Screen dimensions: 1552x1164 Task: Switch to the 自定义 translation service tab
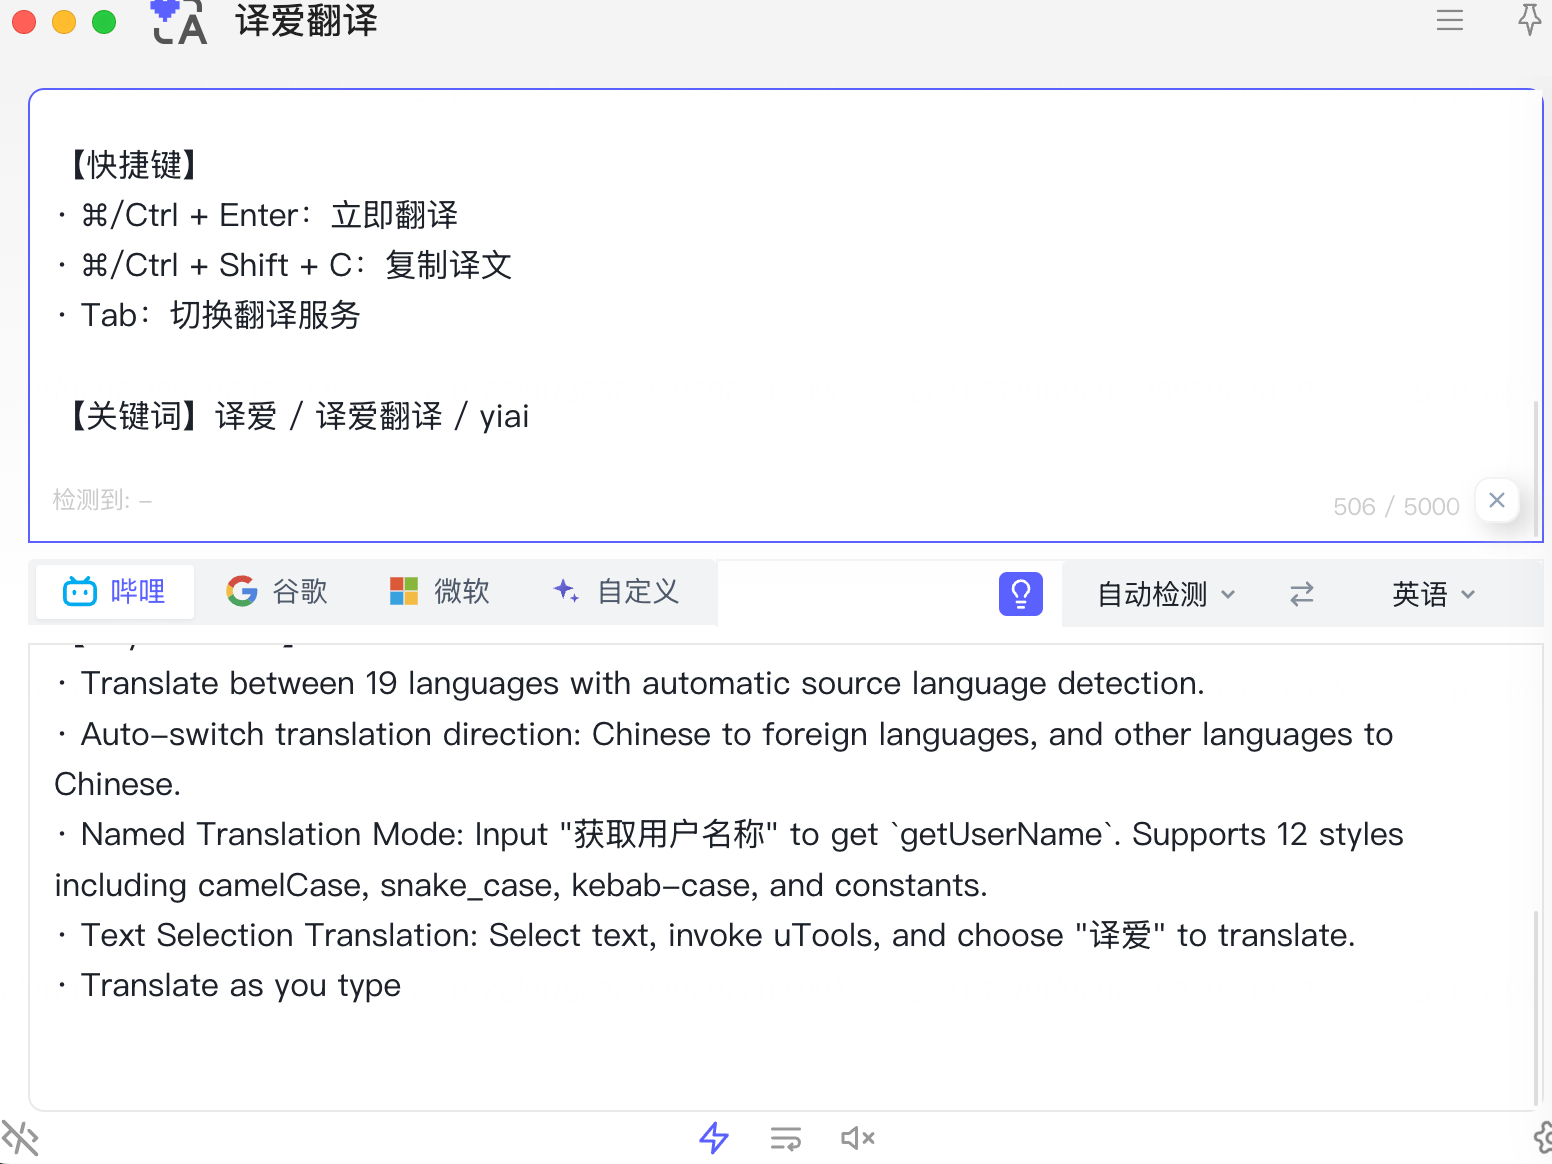616,592
